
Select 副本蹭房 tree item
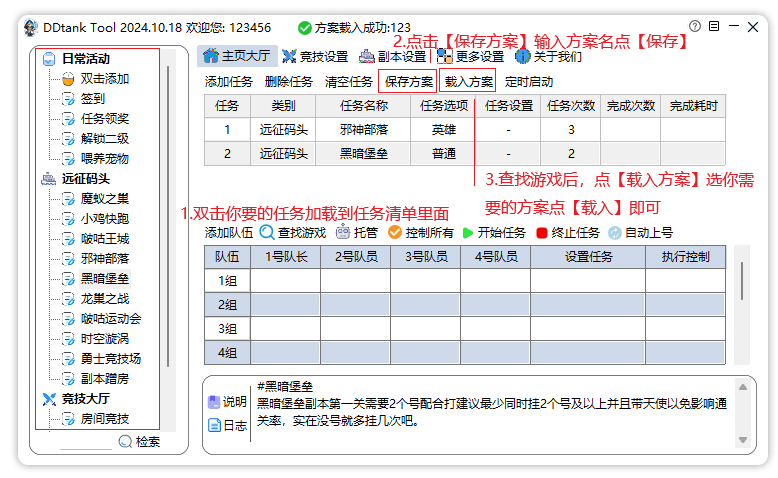pos(105,379)
